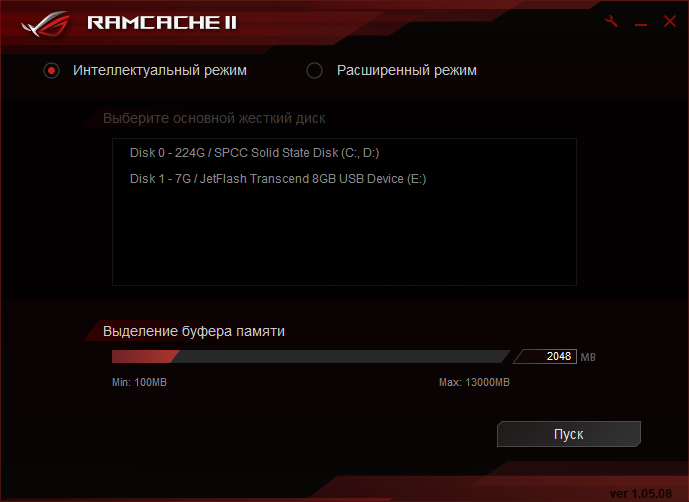689x502 pixels.
Task: Click empty area in disk list box
Action: 344,237
